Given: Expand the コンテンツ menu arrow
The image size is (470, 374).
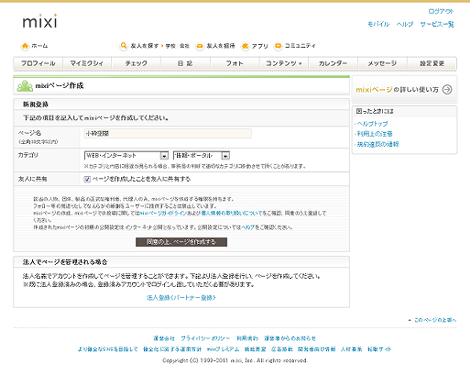Looking at the screenshot, I should click(x=300, y=63).
